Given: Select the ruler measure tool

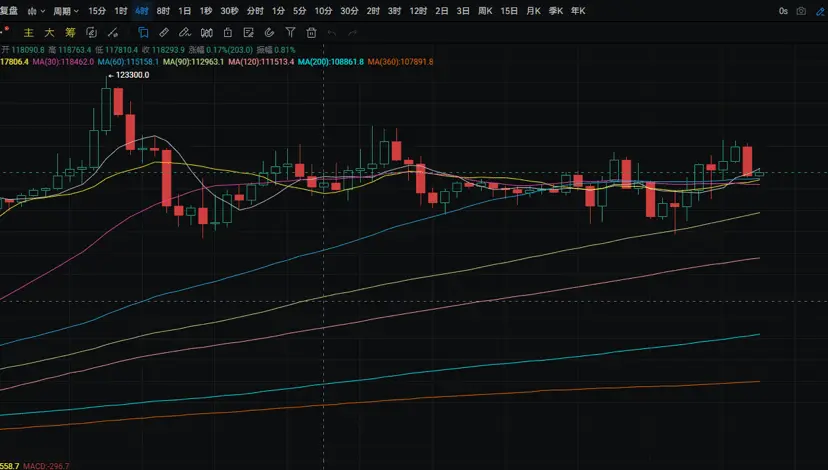Looking at the screenshot, I should pyautogui.click(x=164, y=33).
